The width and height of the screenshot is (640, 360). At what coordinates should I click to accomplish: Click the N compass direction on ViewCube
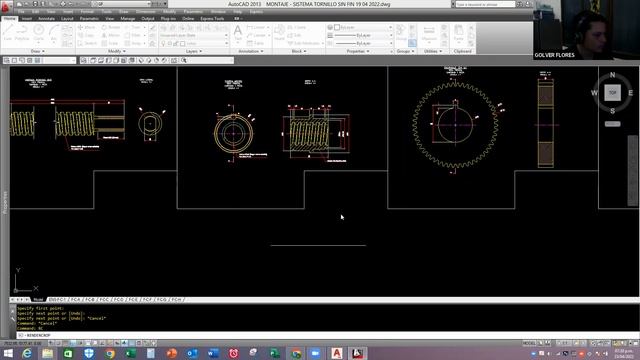tap(612, 75)
